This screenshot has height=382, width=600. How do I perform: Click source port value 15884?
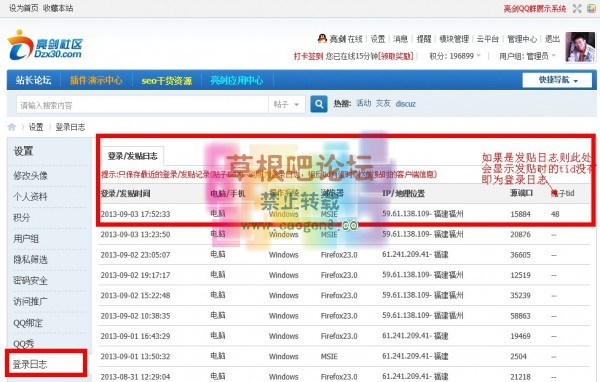[x=520, y=214]
